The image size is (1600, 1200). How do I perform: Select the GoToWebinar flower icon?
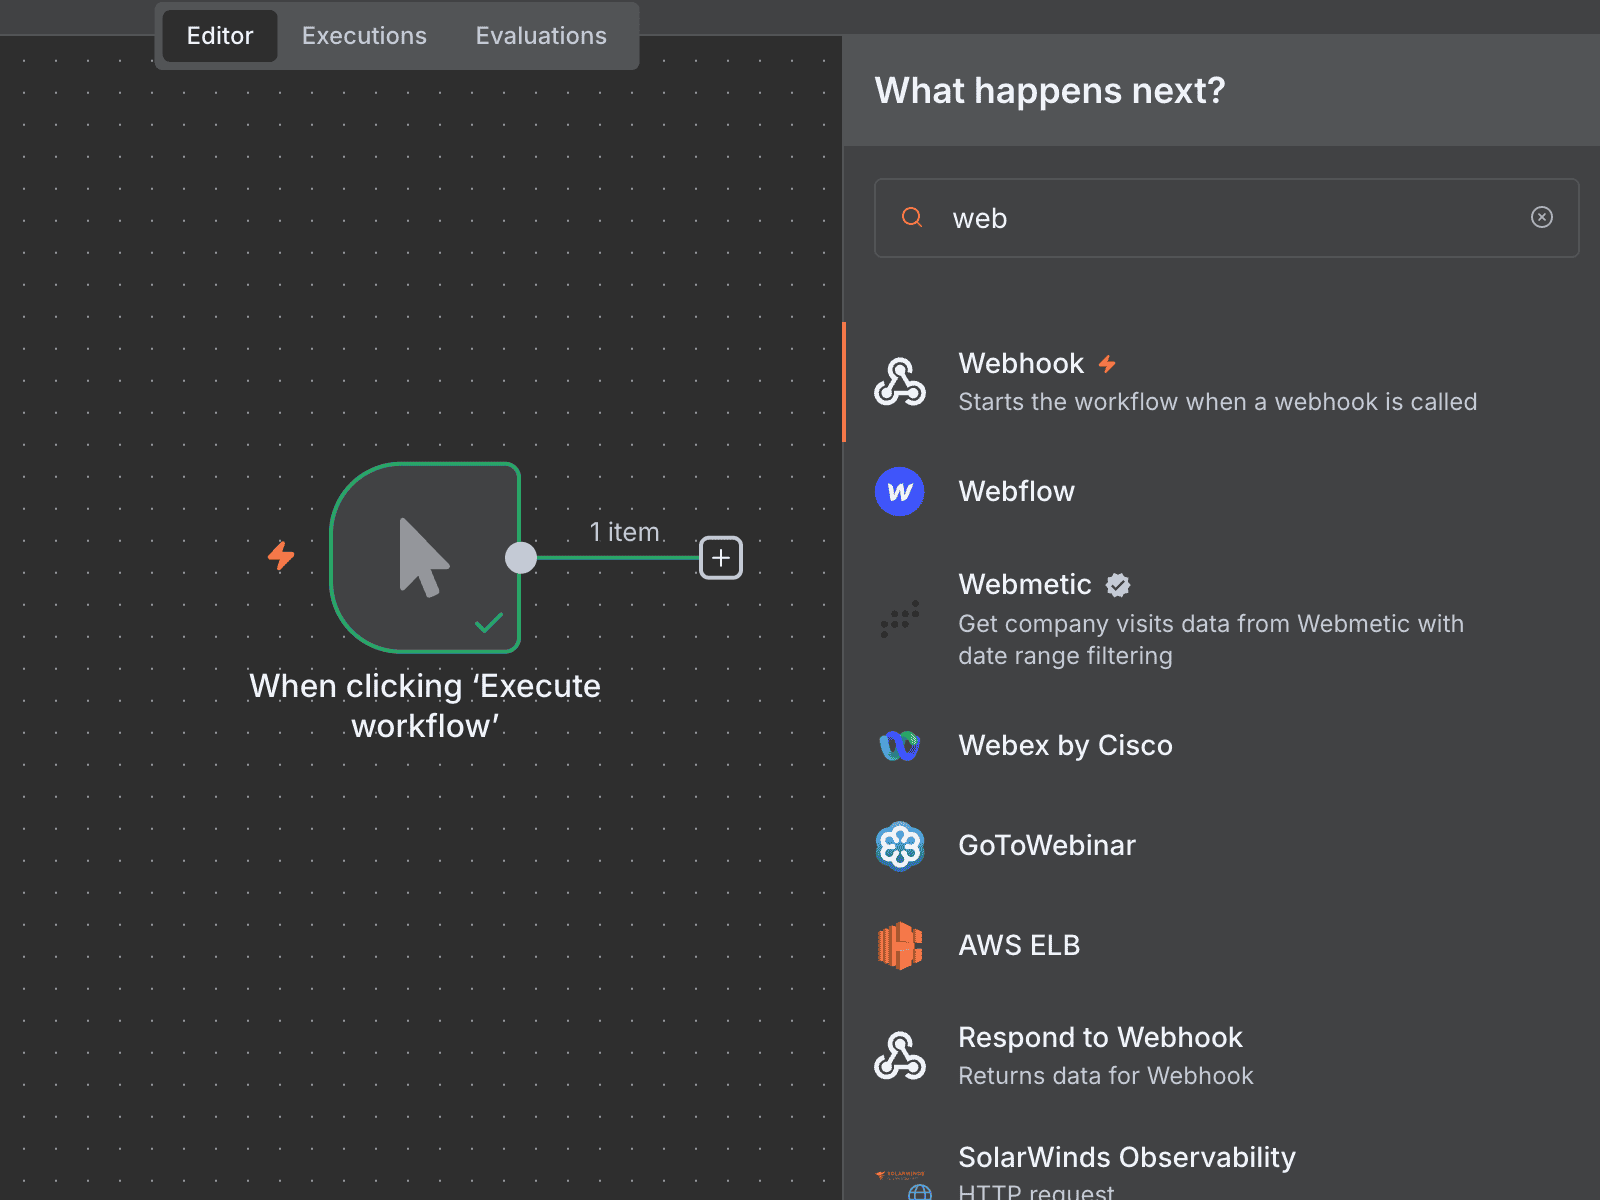(x=899, y=846)
